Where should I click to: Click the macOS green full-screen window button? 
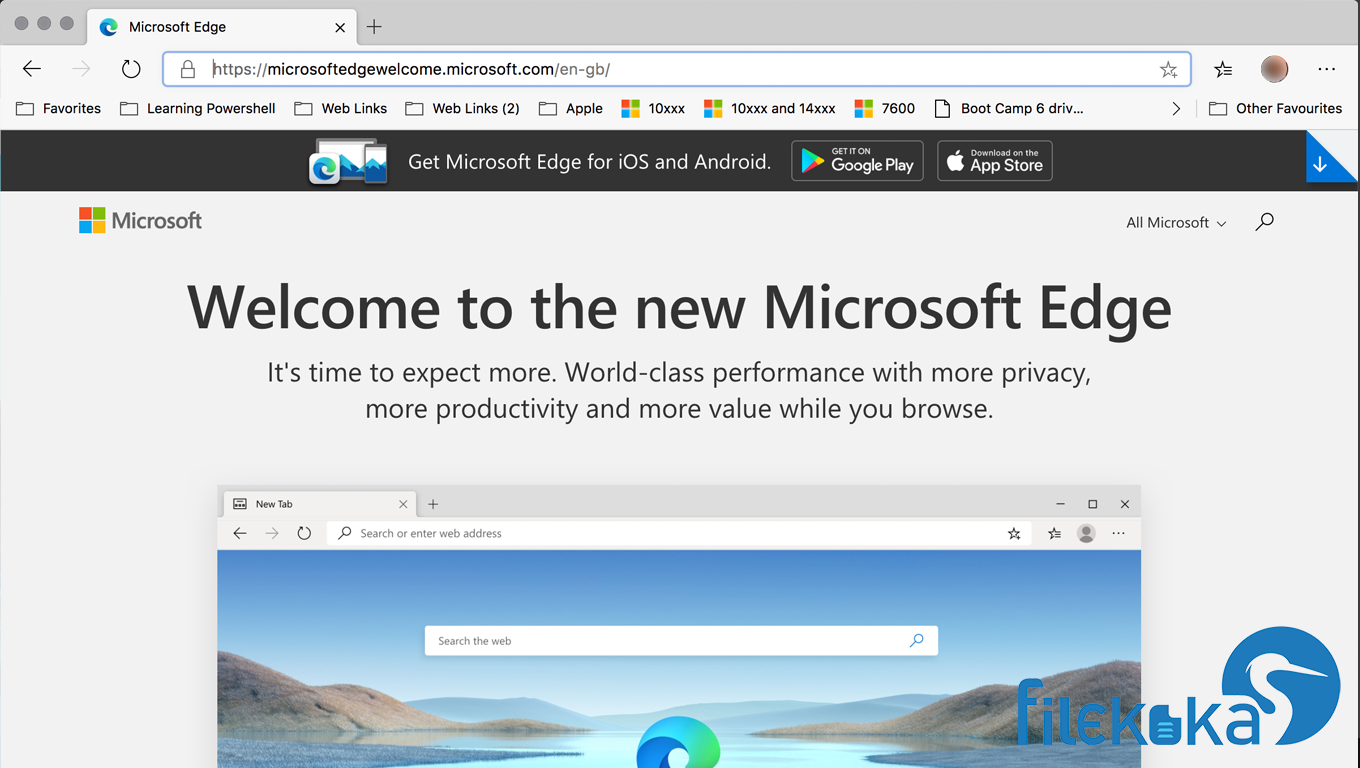click(67, 23)
